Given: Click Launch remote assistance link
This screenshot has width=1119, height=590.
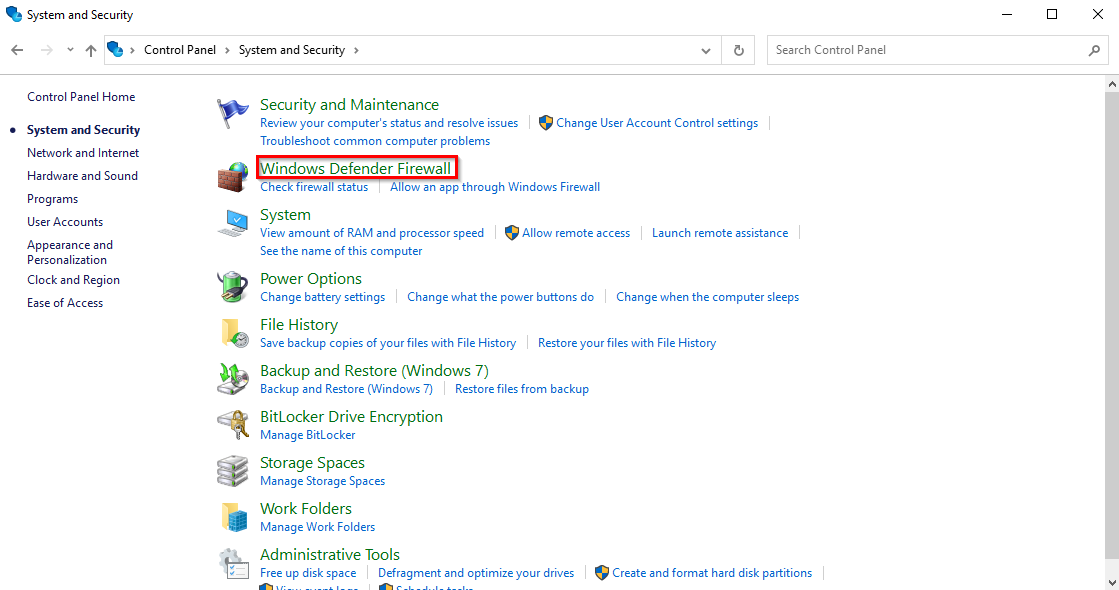Looking at the screenshot, I should coord(720,233).
